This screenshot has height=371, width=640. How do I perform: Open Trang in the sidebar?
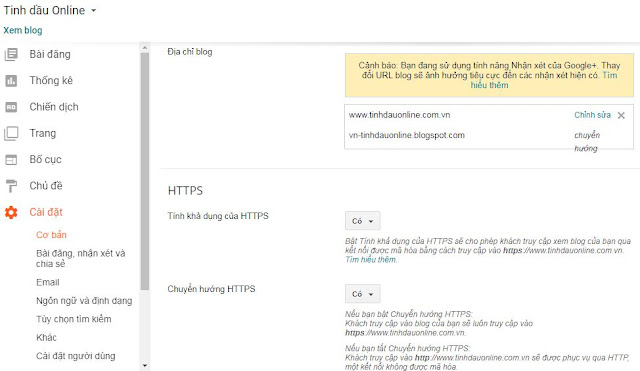pyautogui.click(x=42, y=133)
